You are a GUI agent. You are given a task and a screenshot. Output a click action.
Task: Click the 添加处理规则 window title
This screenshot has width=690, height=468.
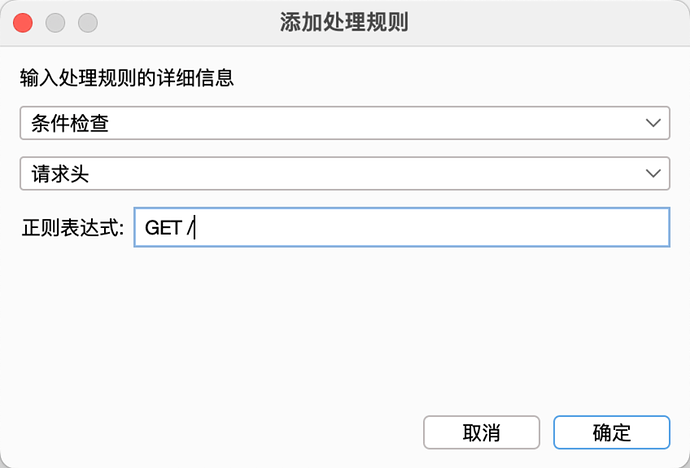[x=344, y=22]
